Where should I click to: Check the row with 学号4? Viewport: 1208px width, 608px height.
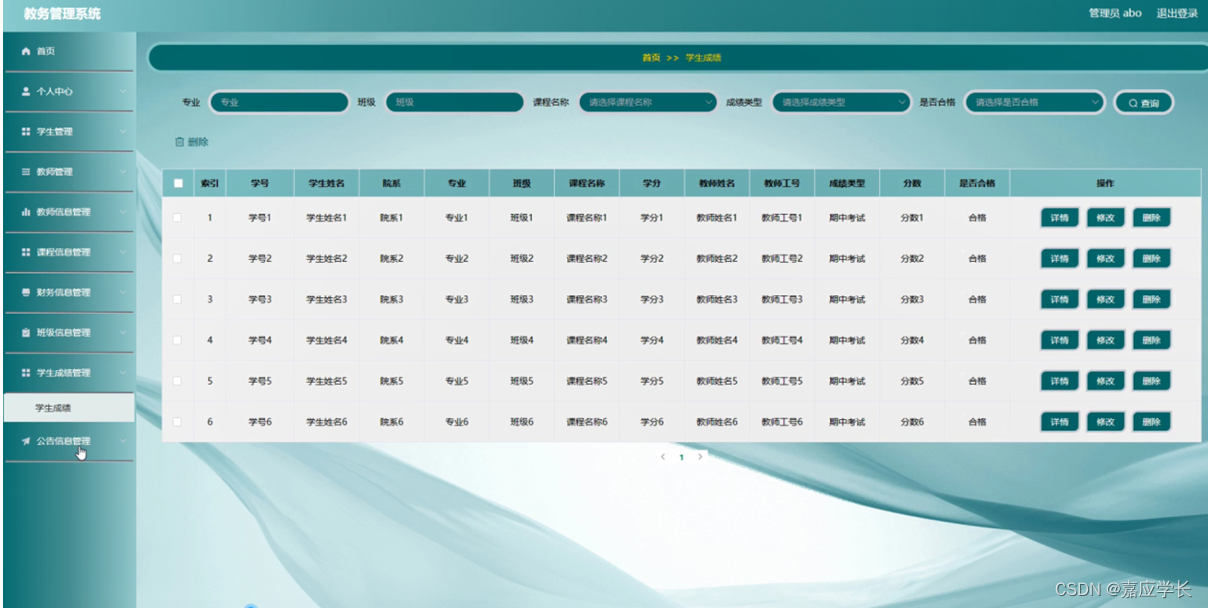pyautogui.click(x=178, y=340)
